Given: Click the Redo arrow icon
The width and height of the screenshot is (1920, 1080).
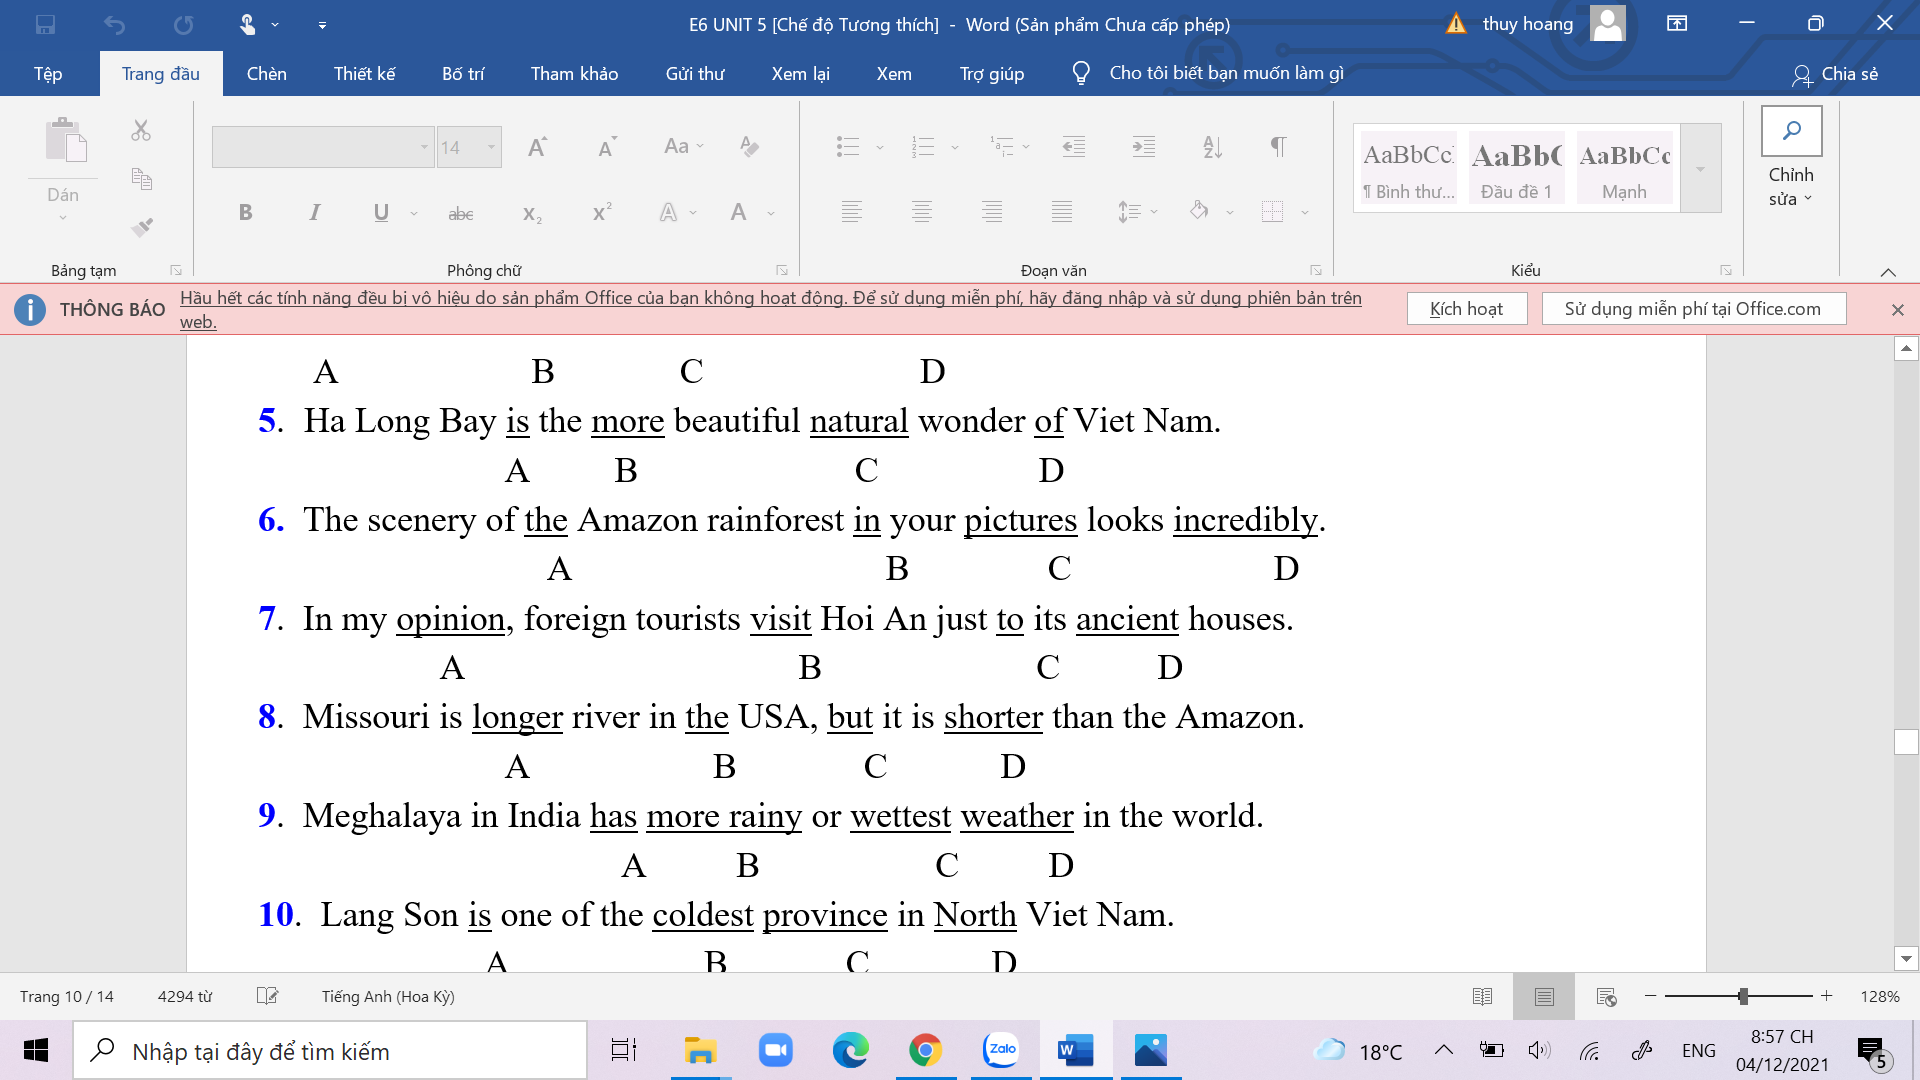Looking at the screenshot, I should (183, 24).
